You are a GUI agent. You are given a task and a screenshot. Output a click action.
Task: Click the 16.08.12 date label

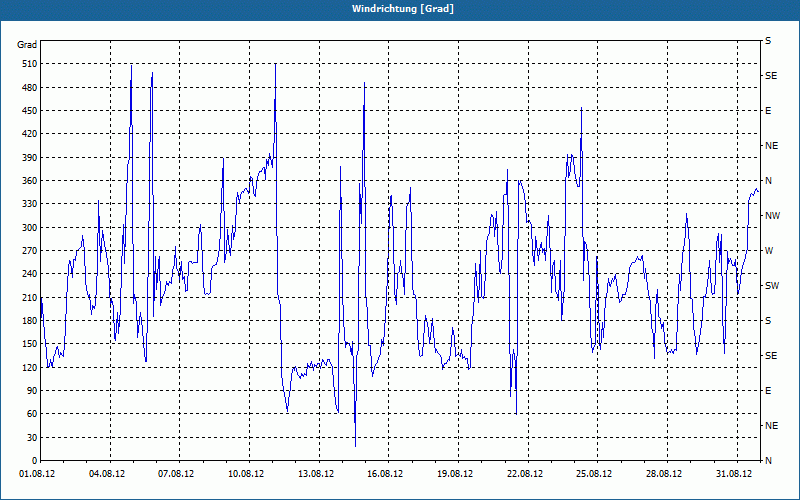[x=385, y=474]
